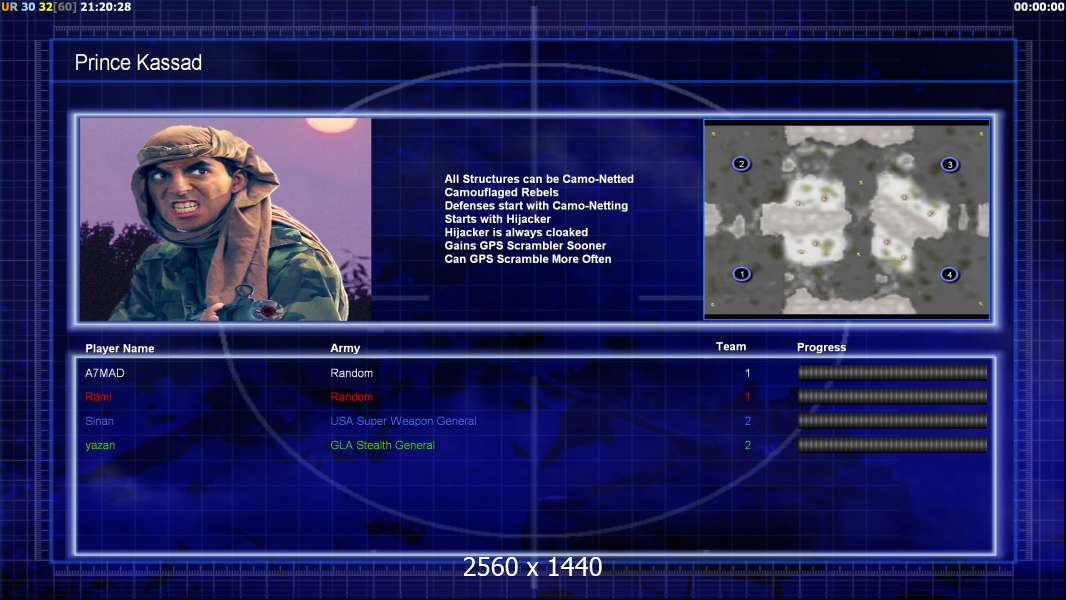Click 'USA Super Weapon General' army entry

(403, 421)
